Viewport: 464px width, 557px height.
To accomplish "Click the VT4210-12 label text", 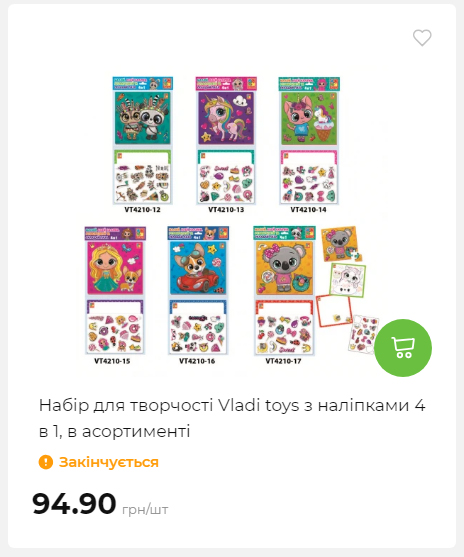I will (x=142, y=210).
